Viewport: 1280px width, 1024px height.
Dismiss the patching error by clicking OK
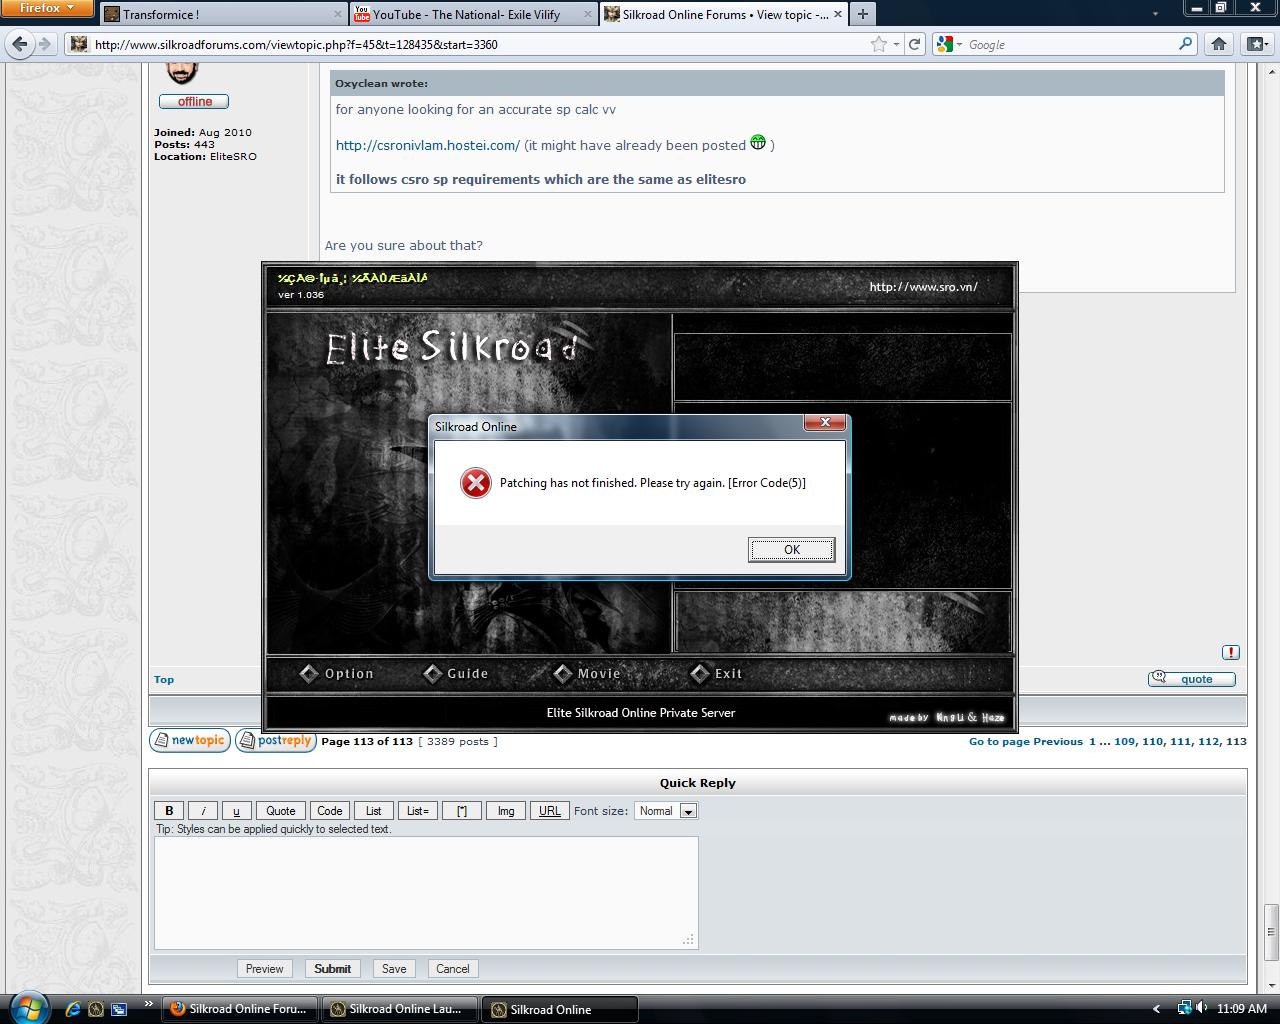[x=791, y=549]
